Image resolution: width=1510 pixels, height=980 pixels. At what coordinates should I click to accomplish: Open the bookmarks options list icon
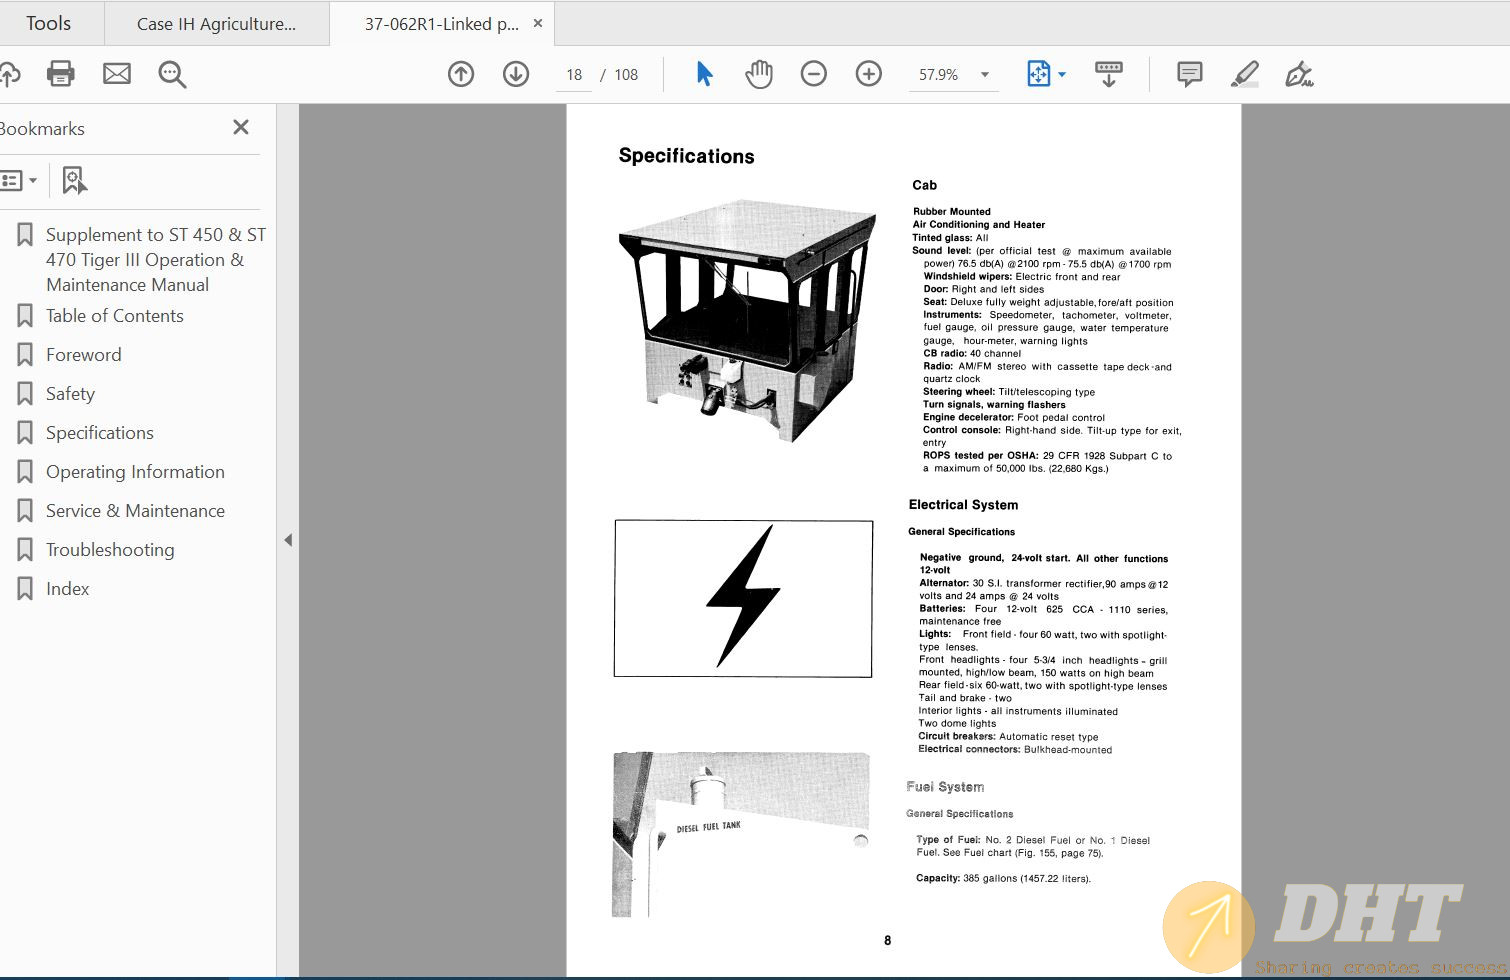tap(19, 181)
